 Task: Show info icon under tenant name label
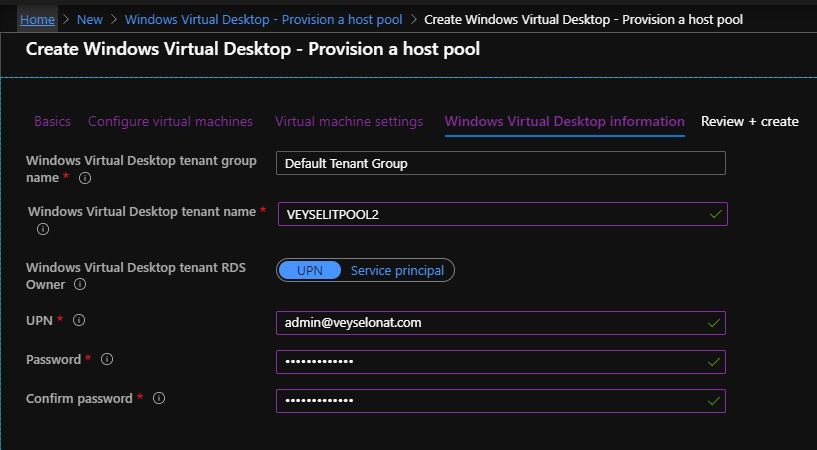(43, 229)
